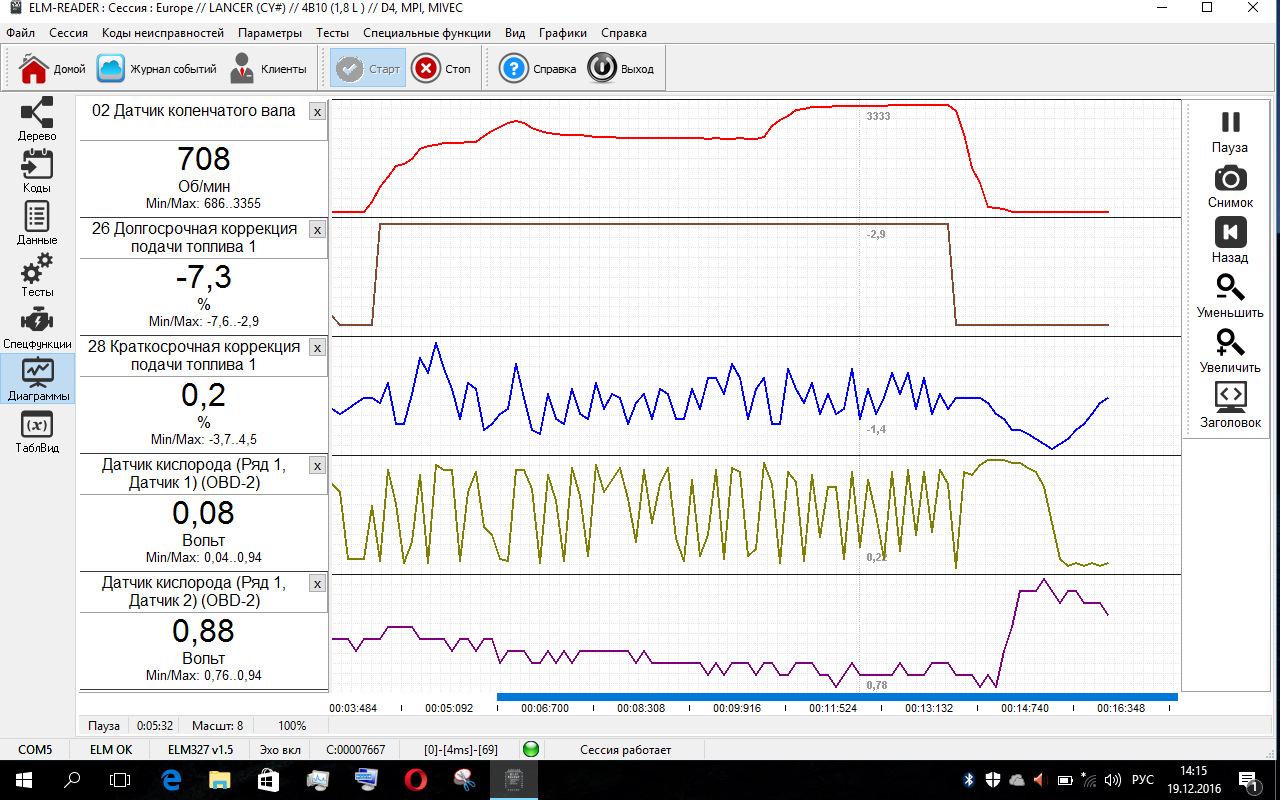Toggle the Заголовок header display
Viewport: 1280px width, 800px height.
point(1230,404)
